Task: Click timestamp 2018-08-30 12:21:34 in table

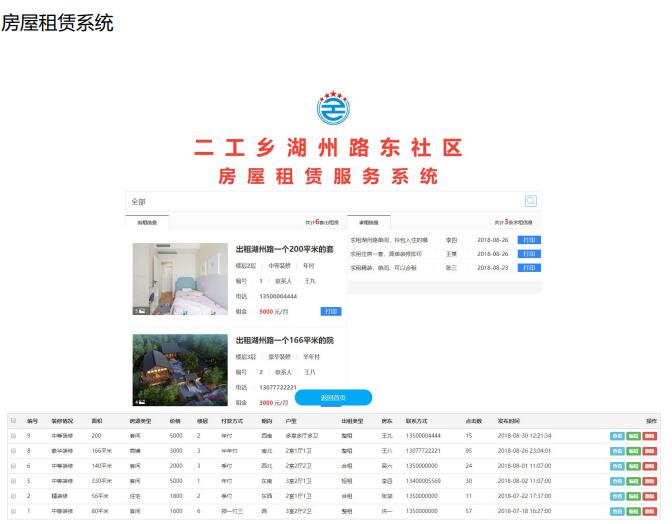Action: click(x=524, y=436)
